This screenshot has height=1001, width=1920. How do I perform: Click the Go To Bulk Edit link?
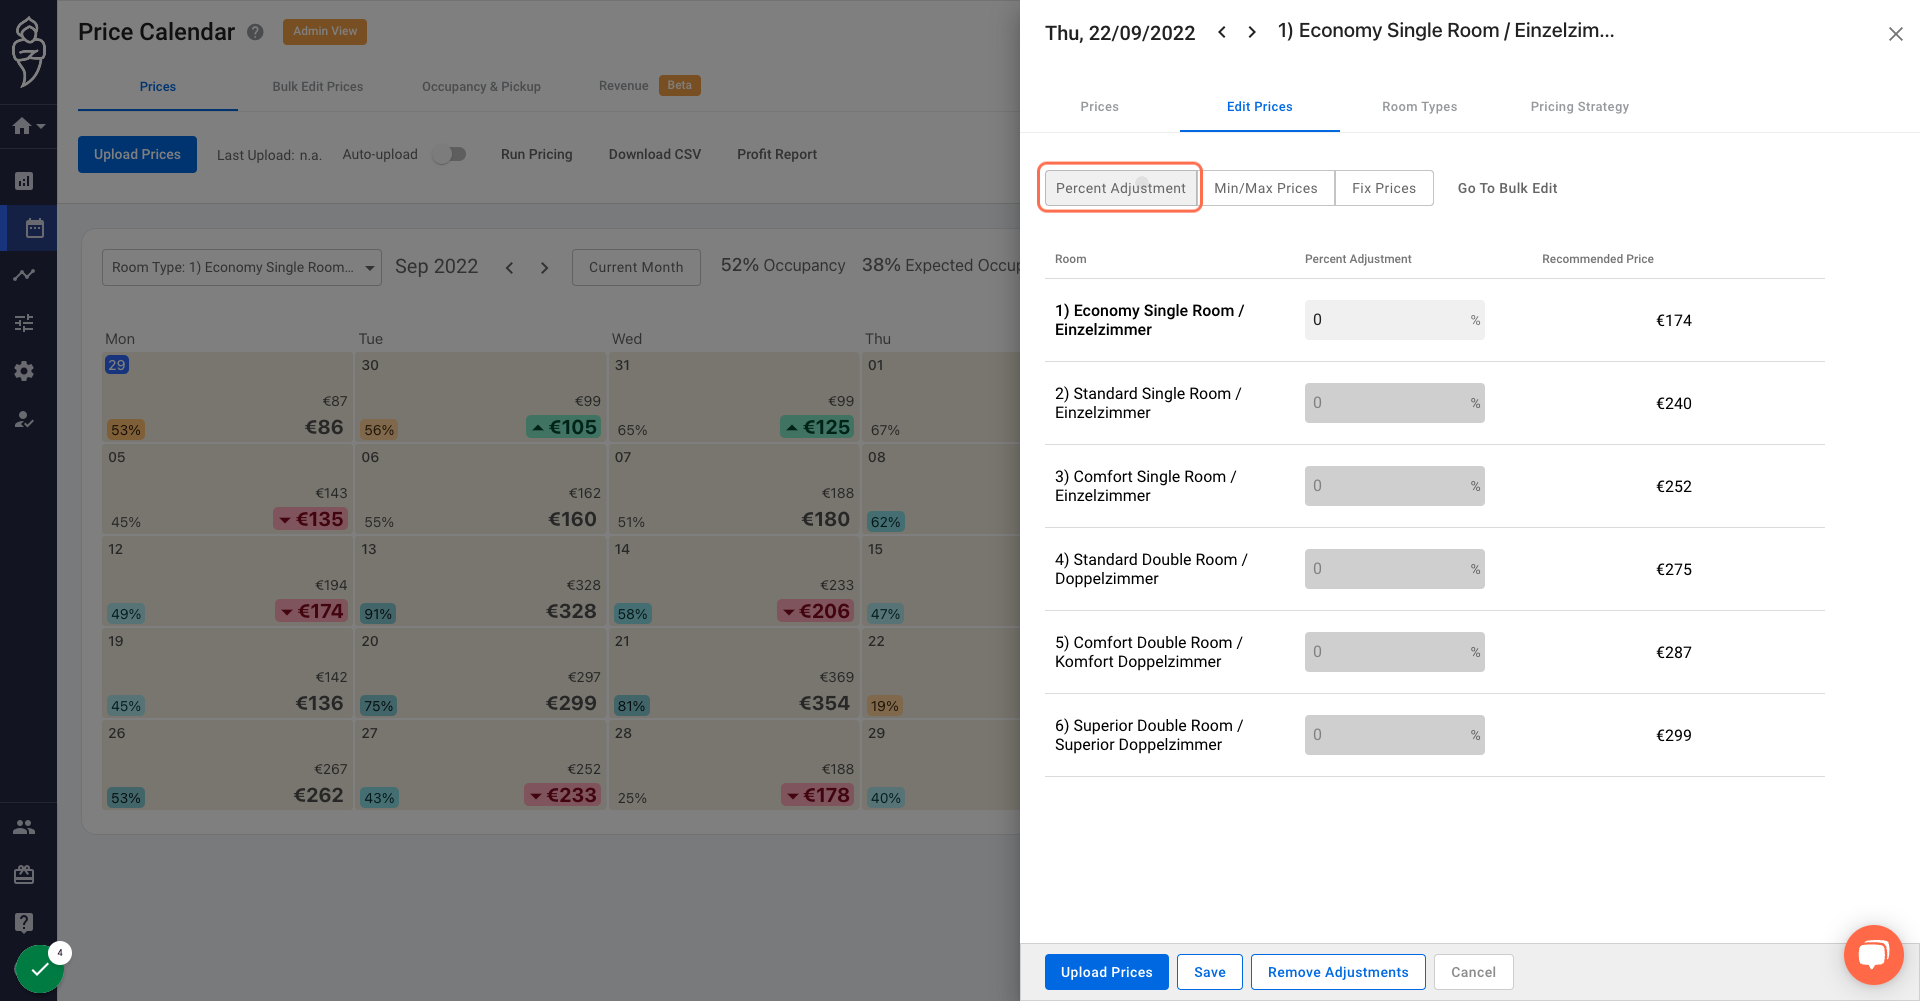[x=1507, y=188]
